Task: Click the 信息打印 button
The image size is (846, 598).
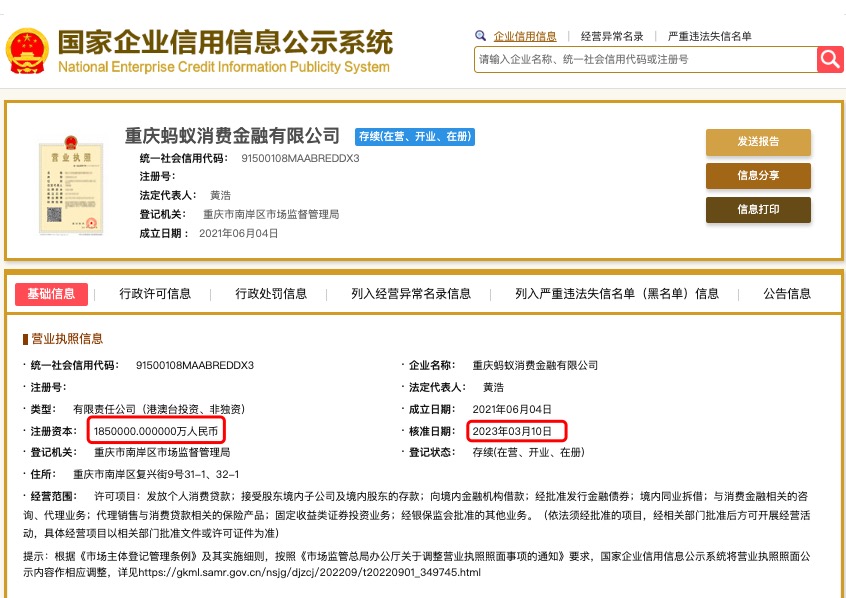Action: coord(758,210)
